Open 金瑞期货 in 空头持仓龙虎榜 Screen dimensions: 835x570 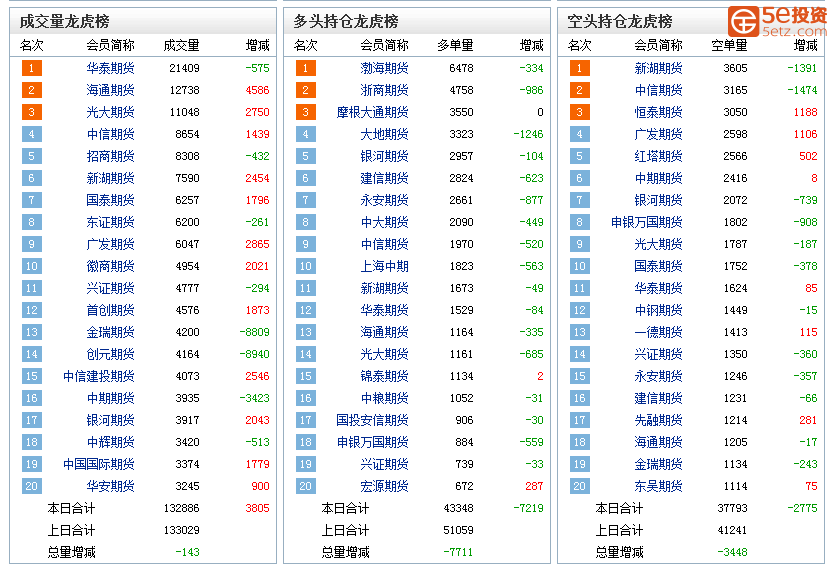659,464
